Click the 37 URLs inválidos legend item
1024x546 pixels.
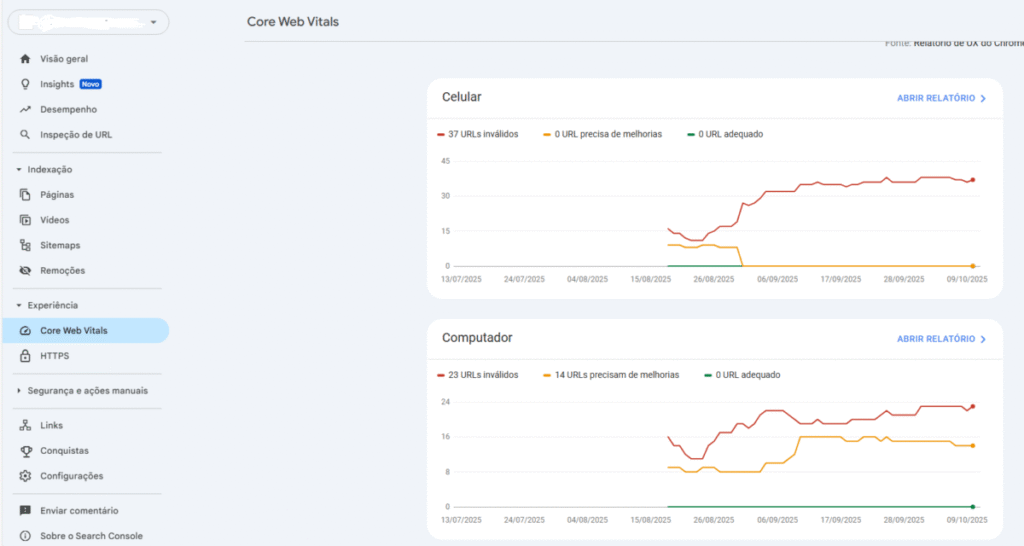(478, 134)
